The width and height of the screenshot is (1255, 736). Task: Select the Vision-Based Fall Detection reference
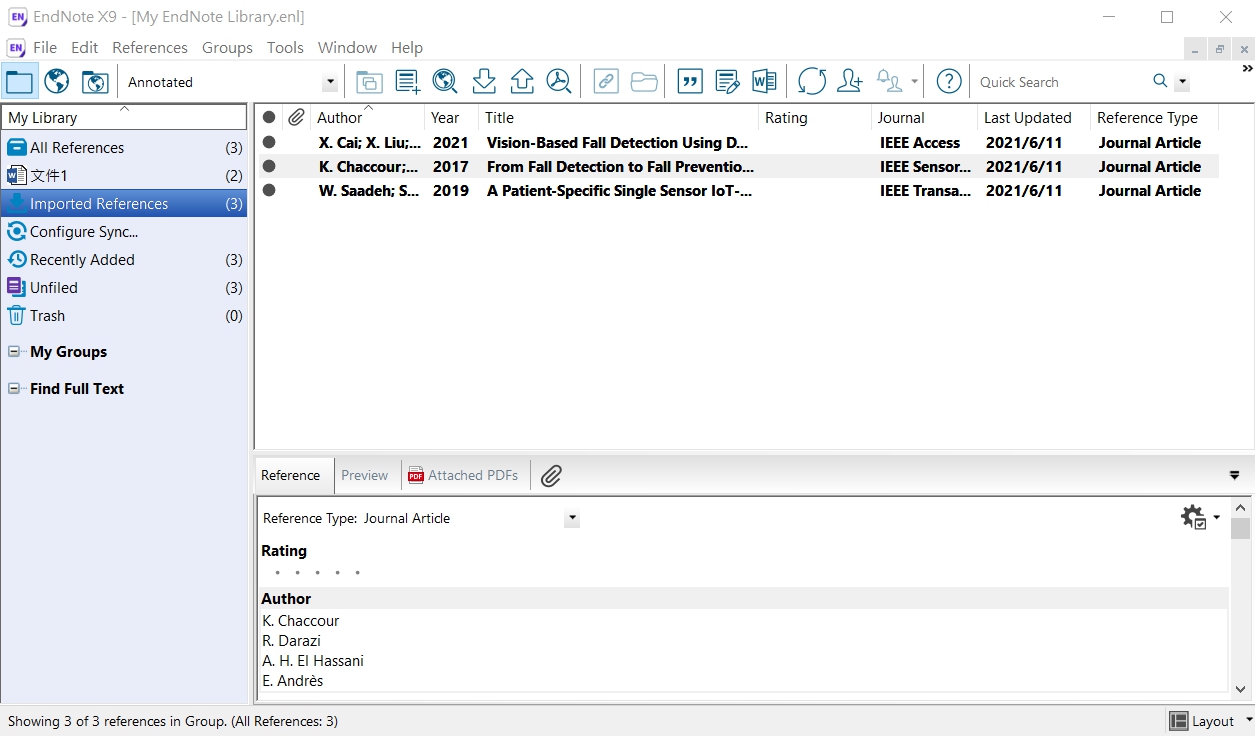tap(738, 143)
